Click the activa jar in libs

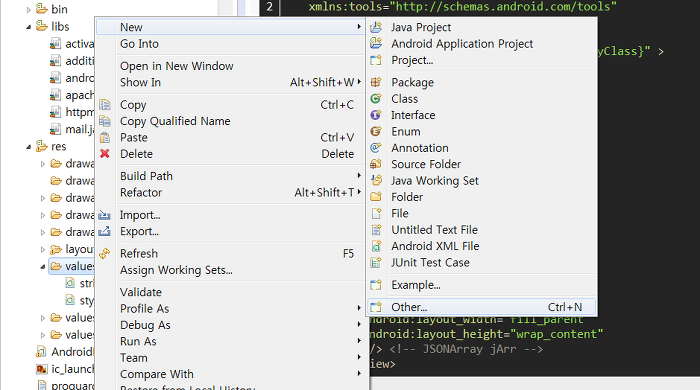[79, 44]
